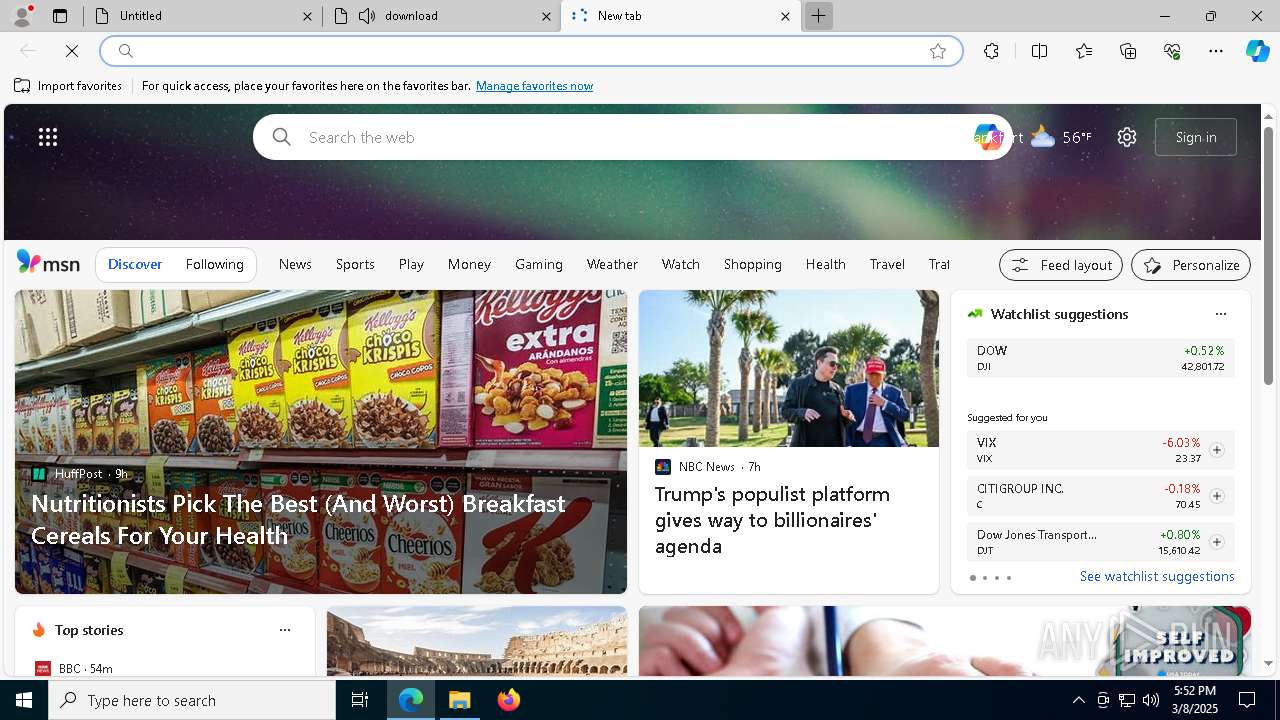
Task: Open the notifications center
Action: click(x=1247, y=700)
